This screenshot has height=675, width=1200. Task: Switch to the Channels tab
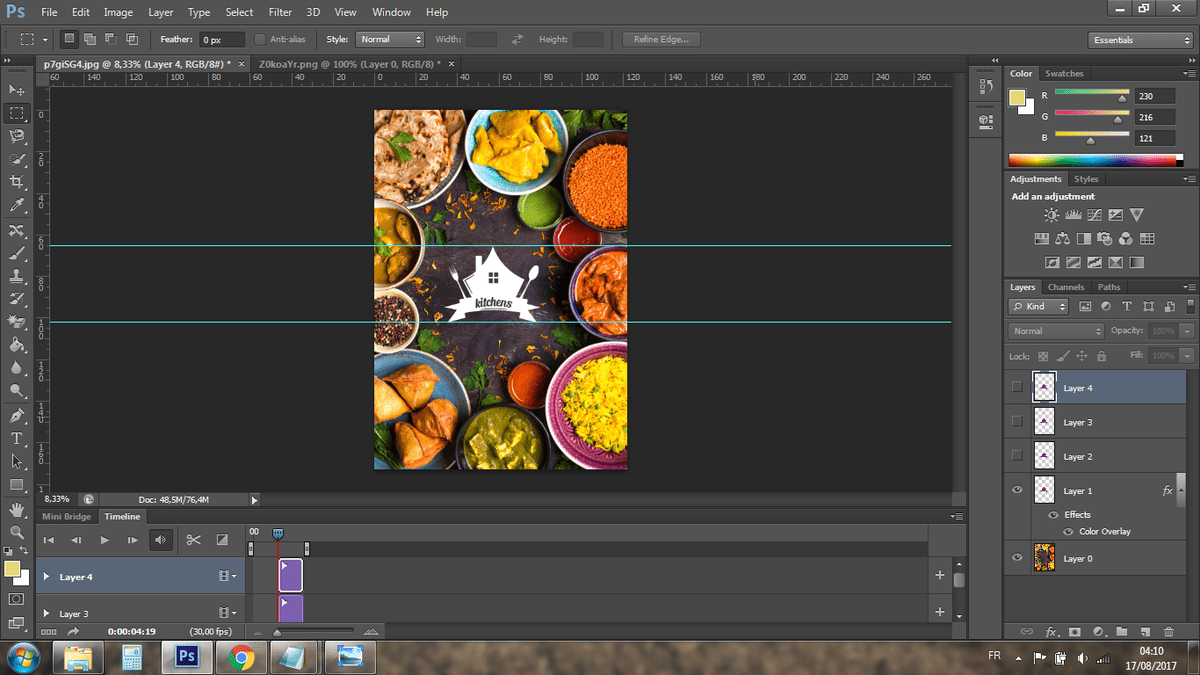pos(1066,287)
